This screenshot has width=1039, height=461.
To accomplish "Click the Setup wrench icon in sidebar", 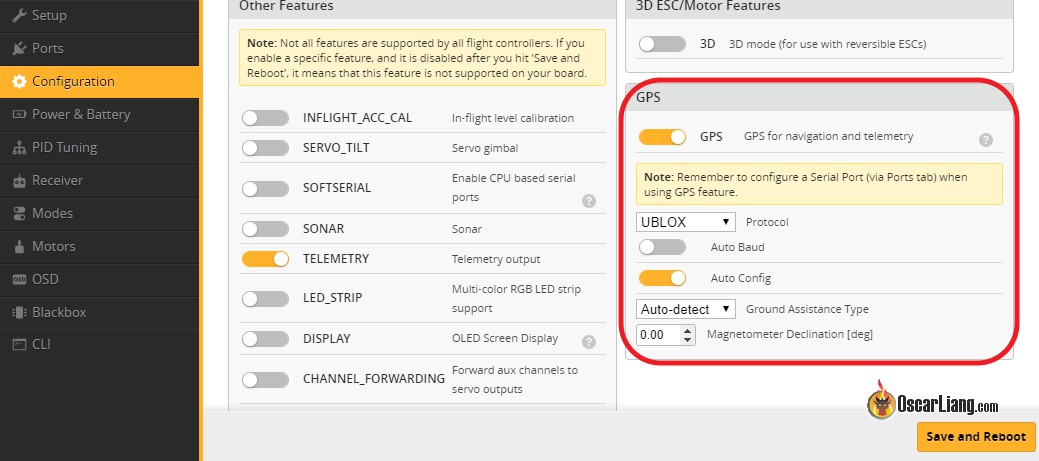I will (20, 16).
